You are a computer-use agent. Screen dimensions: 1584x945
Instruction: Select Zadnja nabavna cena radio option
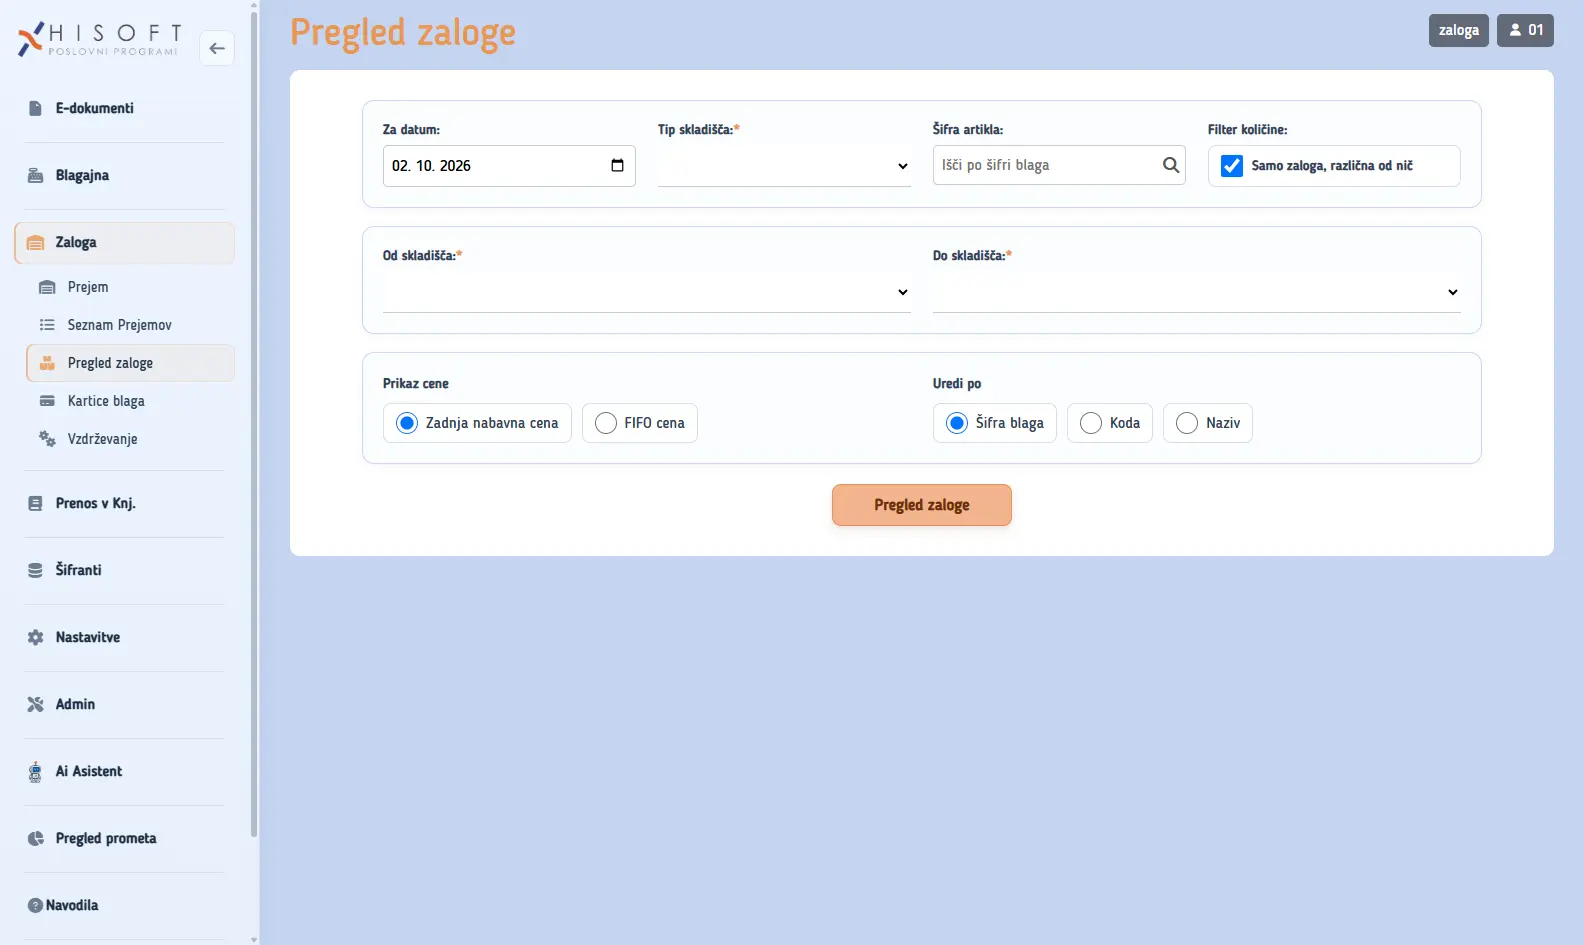(x=407, y=423)
